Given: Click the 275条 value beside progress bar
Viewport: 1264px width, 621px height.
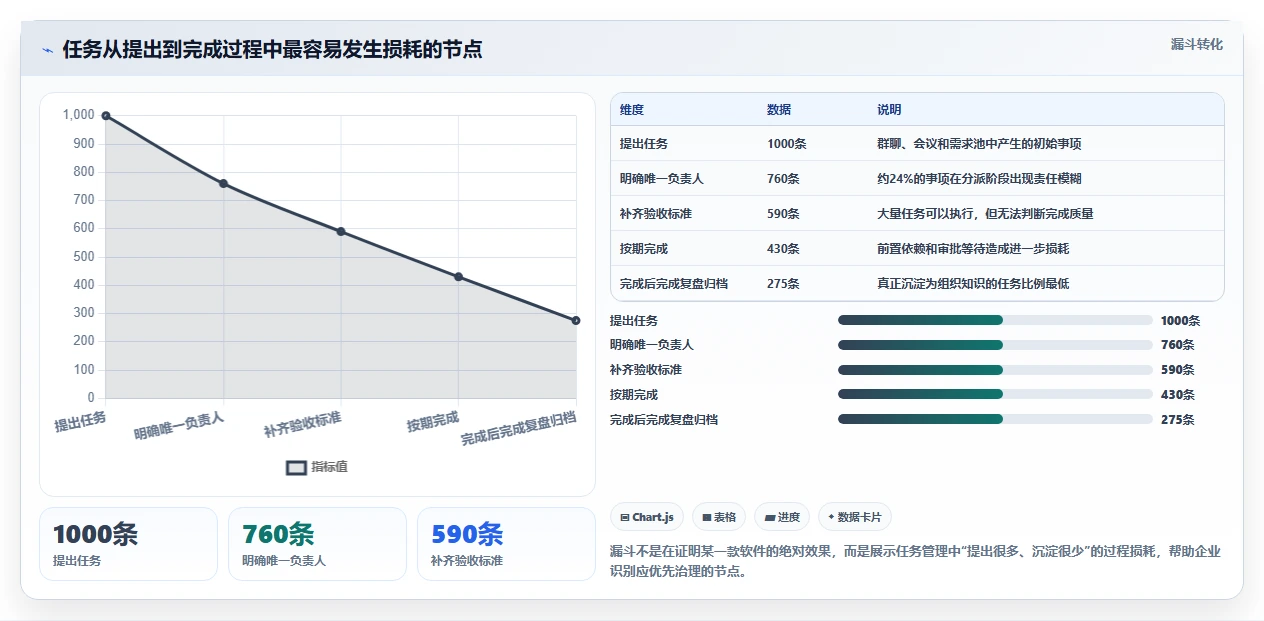Looking at the screenshot, I should coord(1177,420).
